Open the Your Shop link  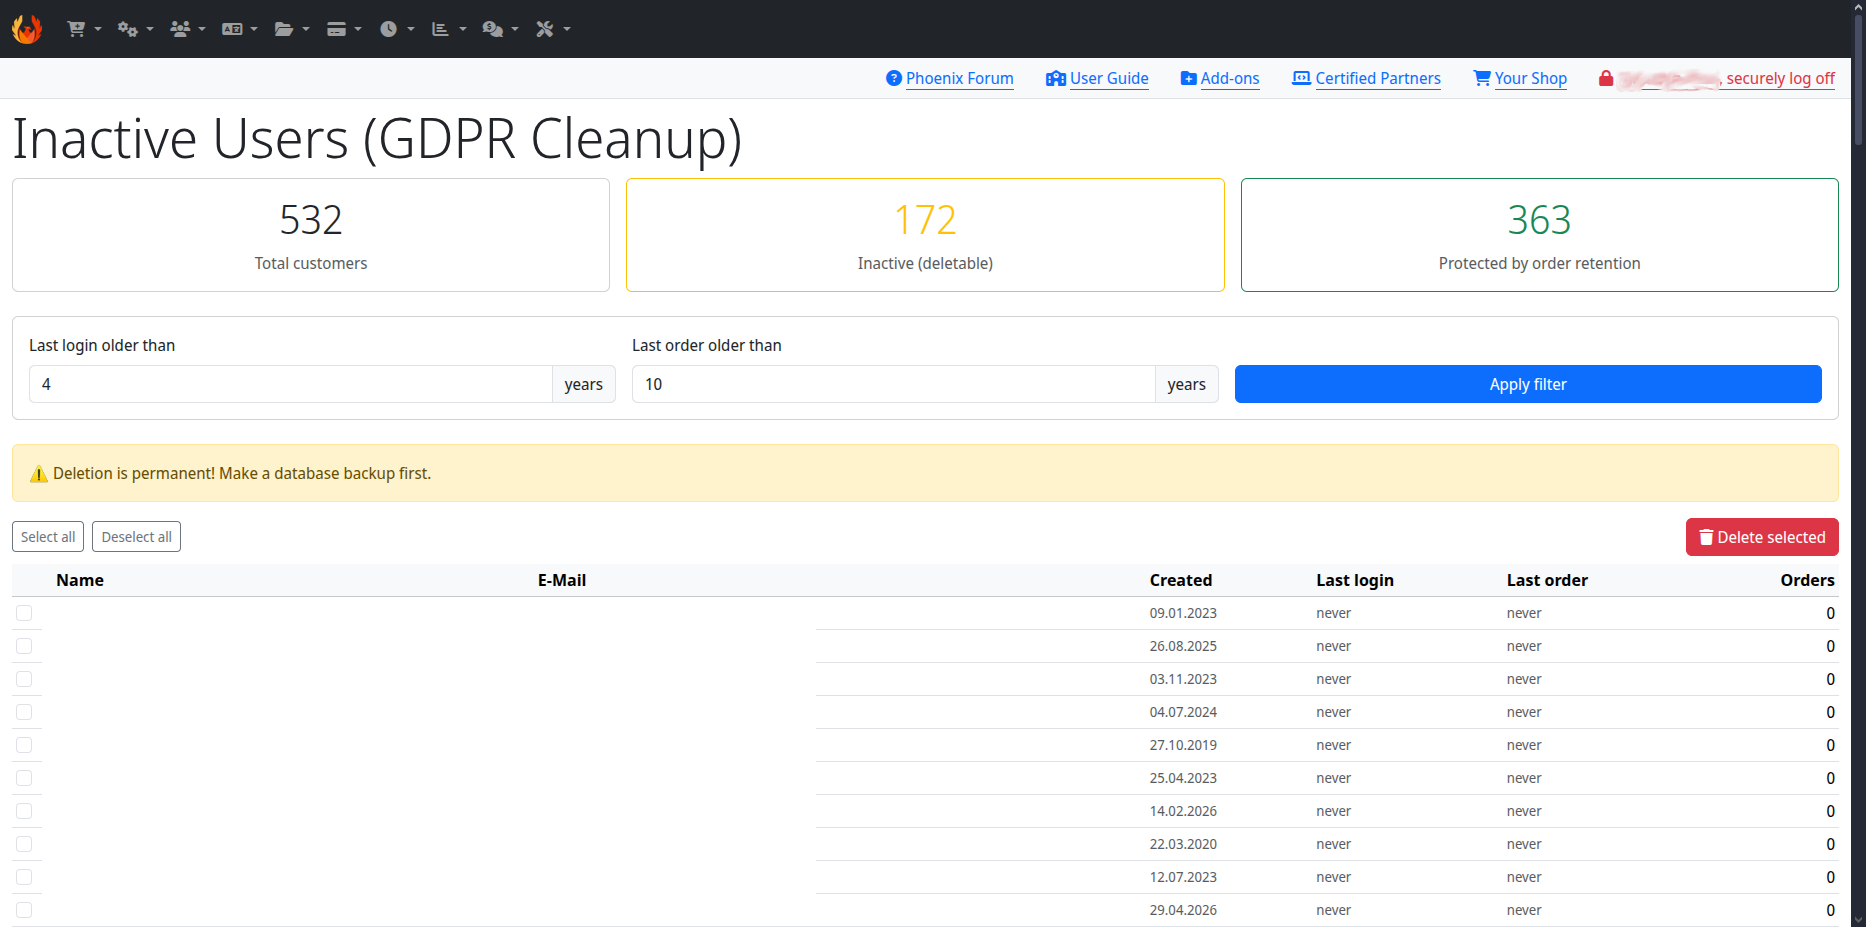[1520, 78]
